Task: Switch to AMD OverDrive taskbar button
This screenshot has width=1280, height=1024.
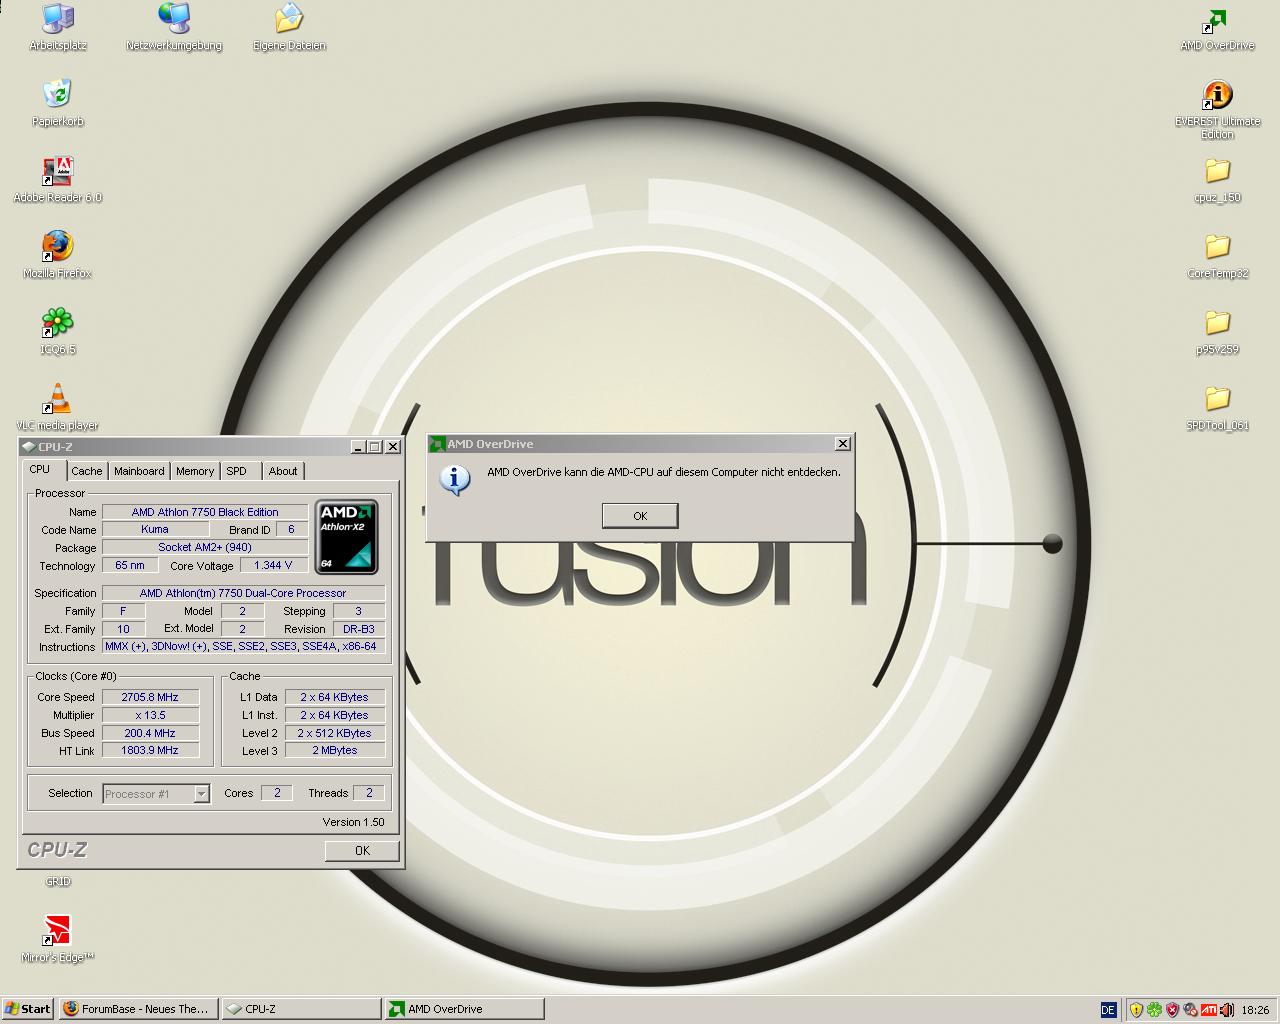Action: 465,1009
